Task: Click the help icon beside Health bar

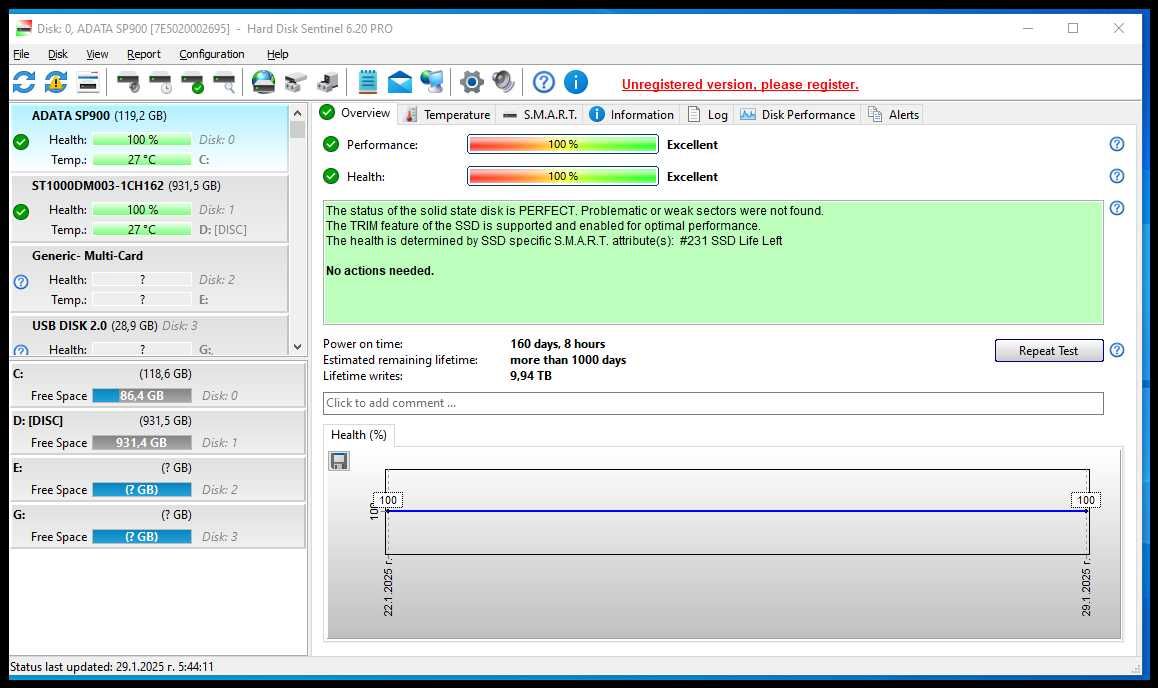Action: [x=1117, y=176]
